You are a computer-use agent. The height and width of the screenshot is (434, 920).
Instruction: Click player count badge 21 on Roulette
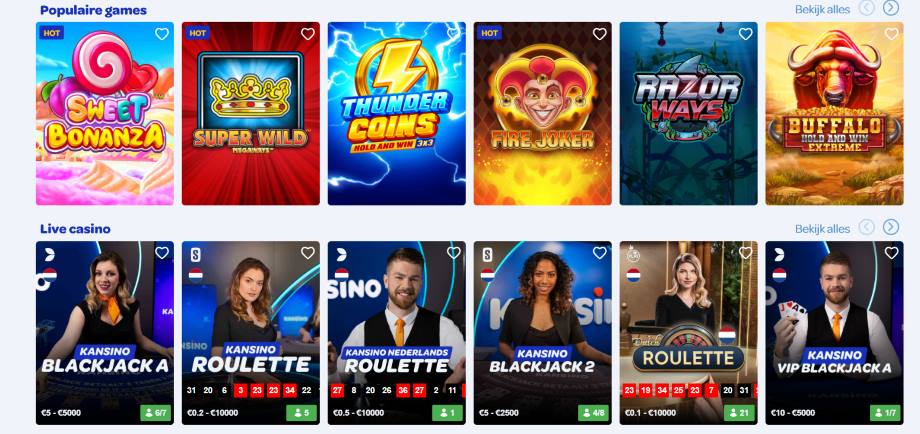click(x=739, y=413)
